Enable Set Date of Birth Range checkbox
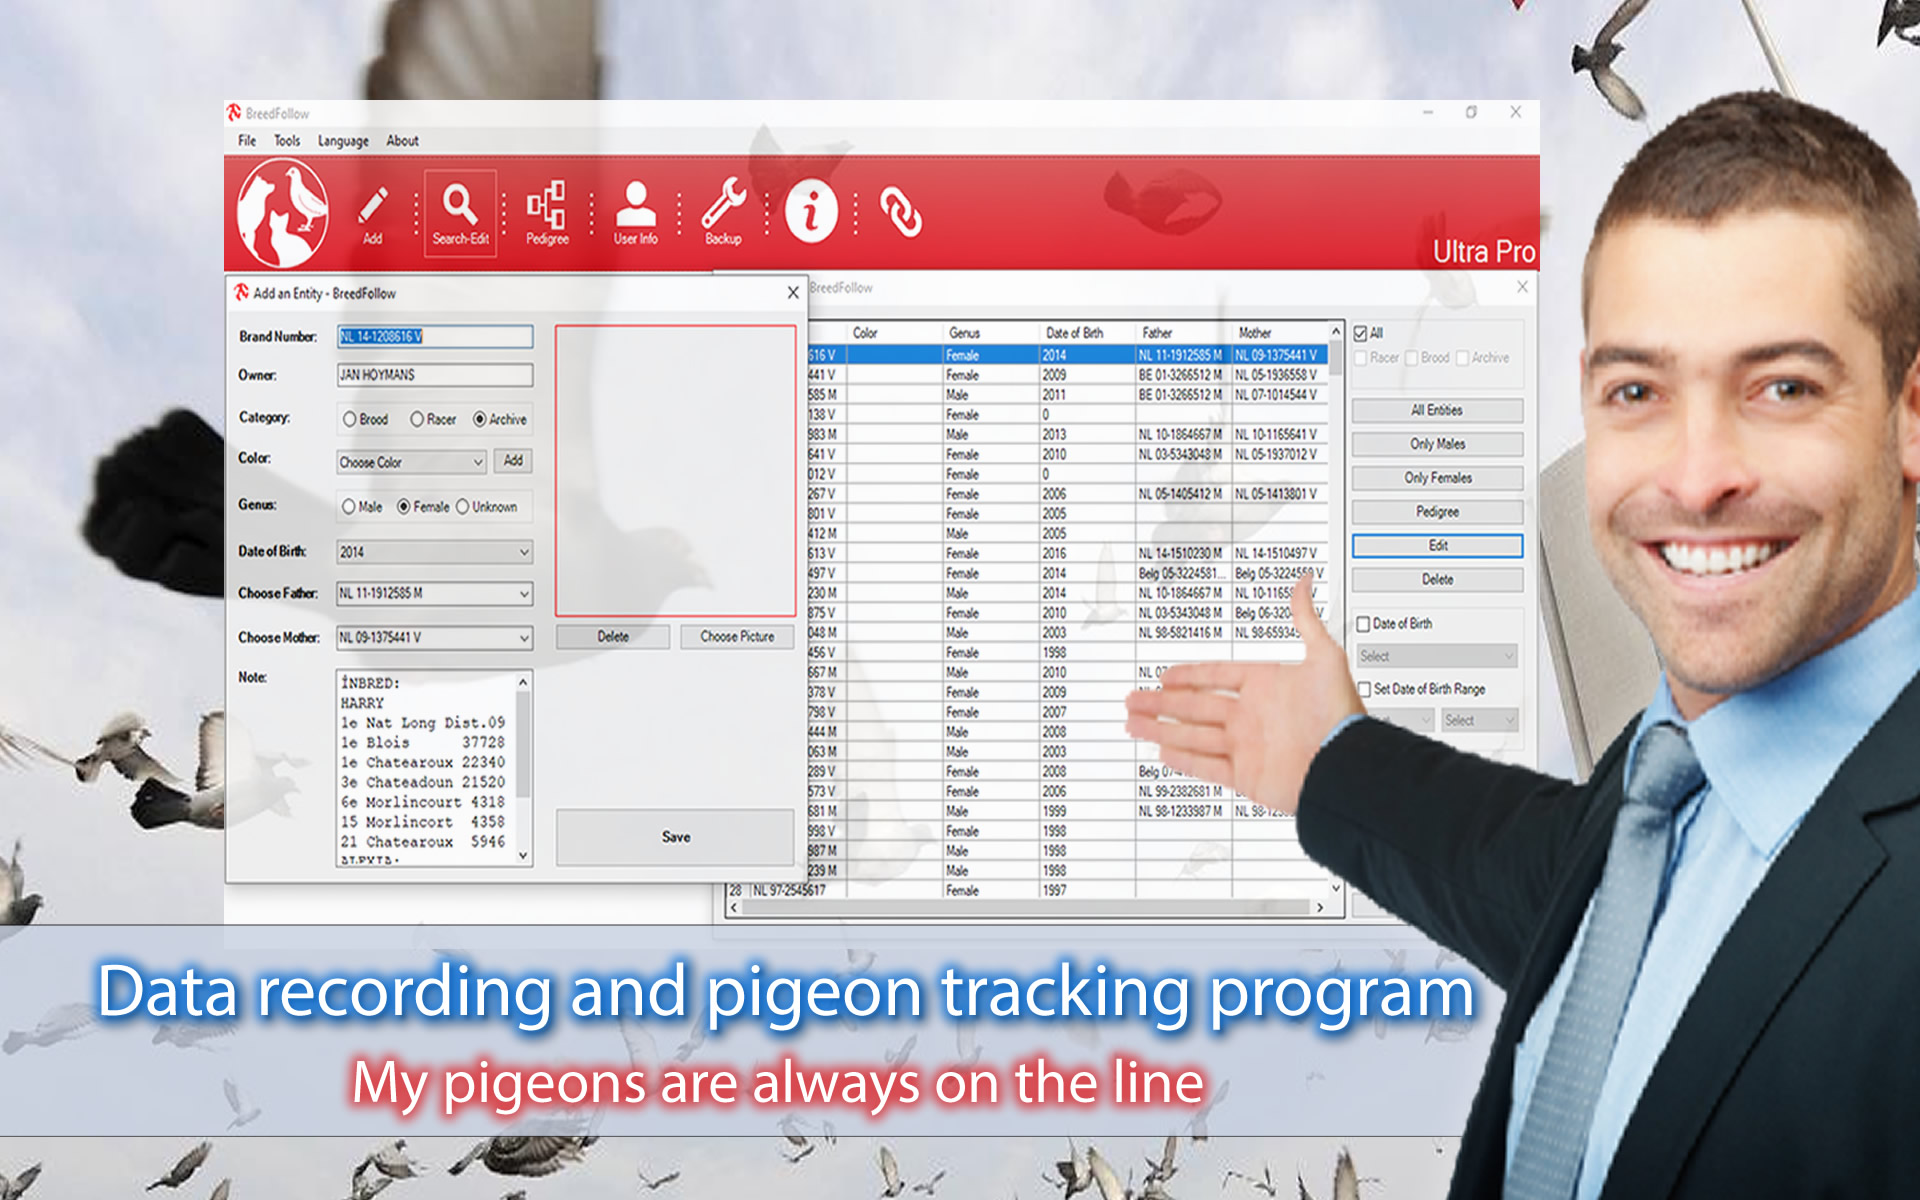 click(1363, 689)
